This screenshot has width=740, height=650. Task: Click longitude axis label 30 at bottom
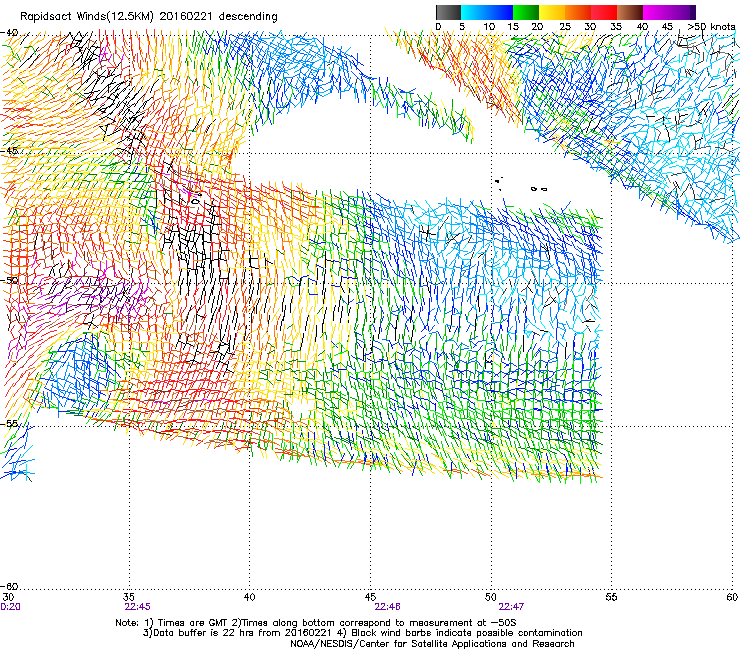[8, 597]
